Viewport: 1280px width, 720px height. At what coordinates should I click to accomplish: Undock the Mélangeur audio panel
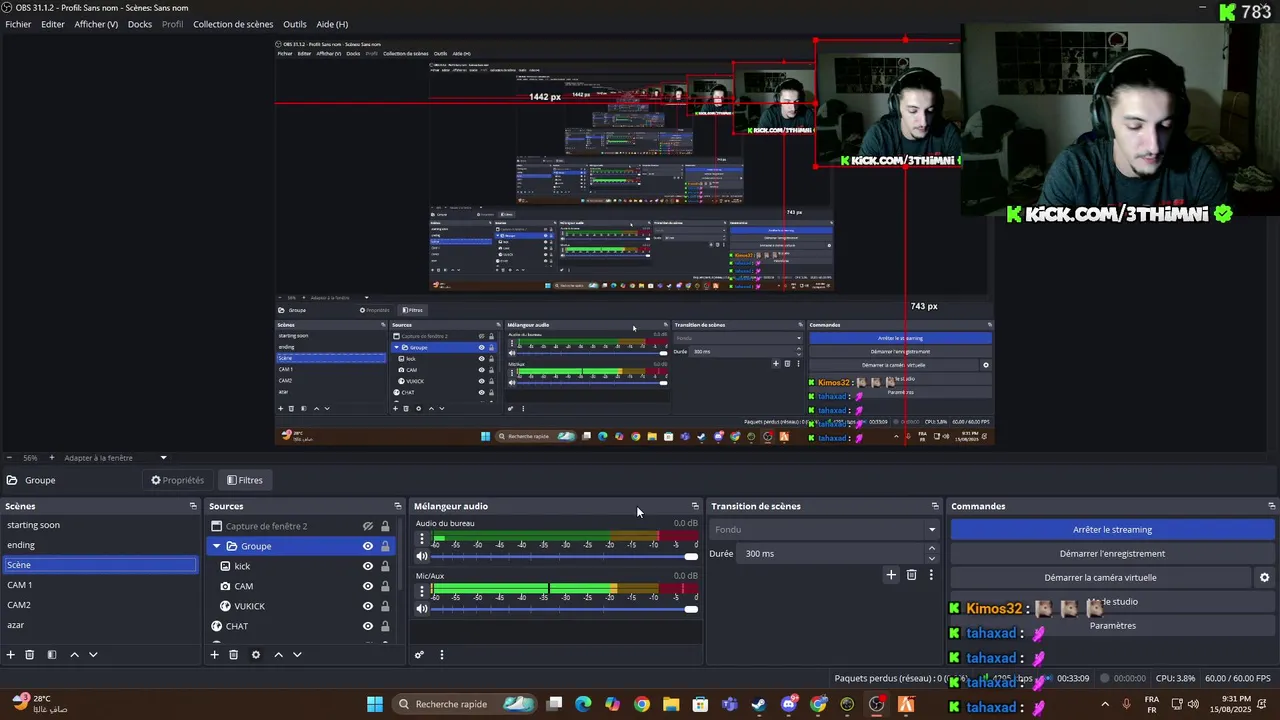click(x=695, y=506)
